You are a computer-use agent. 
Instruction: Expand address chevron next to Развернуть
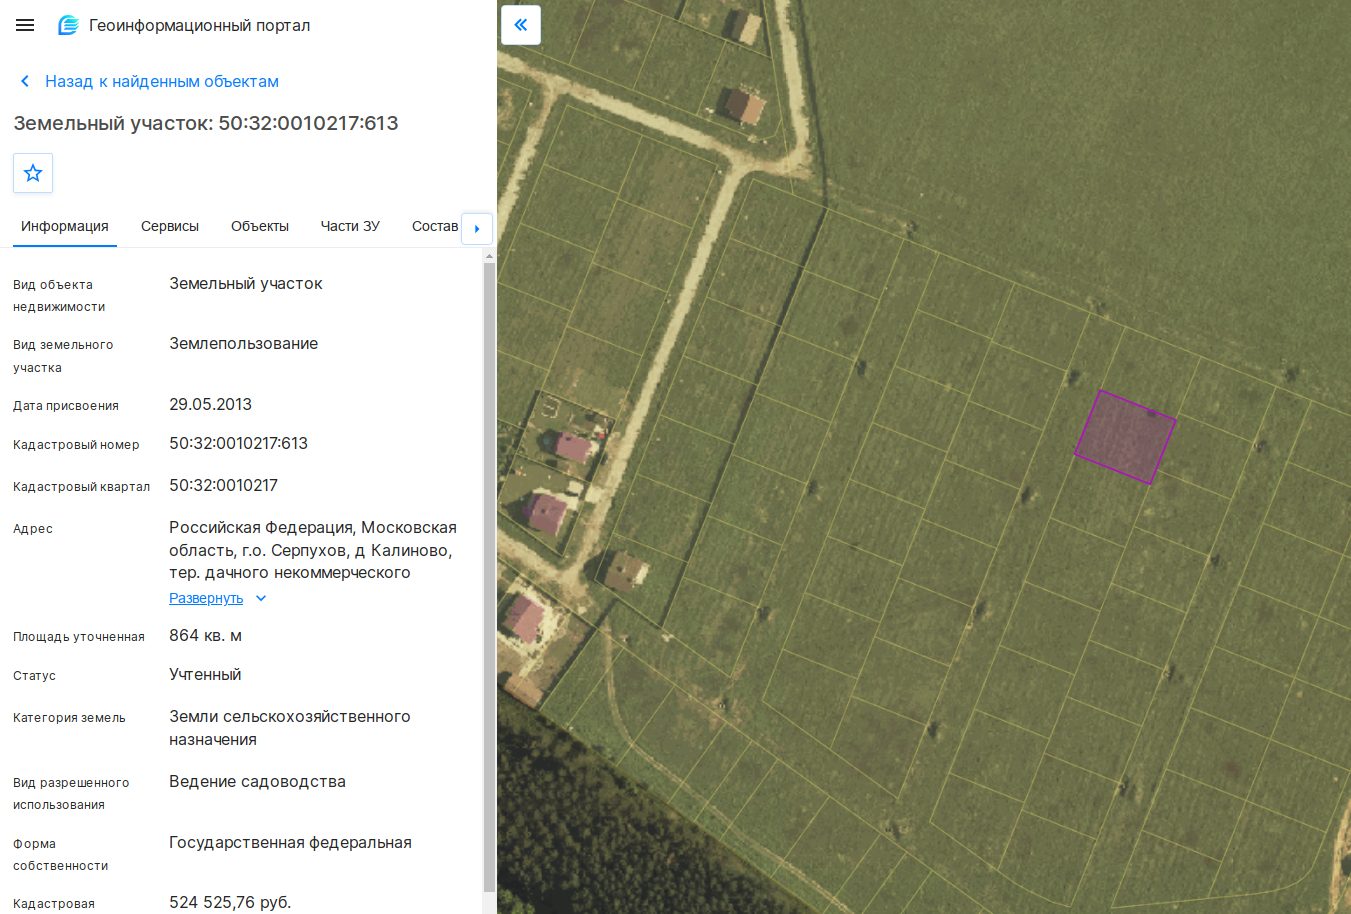(x=261, y=598)
